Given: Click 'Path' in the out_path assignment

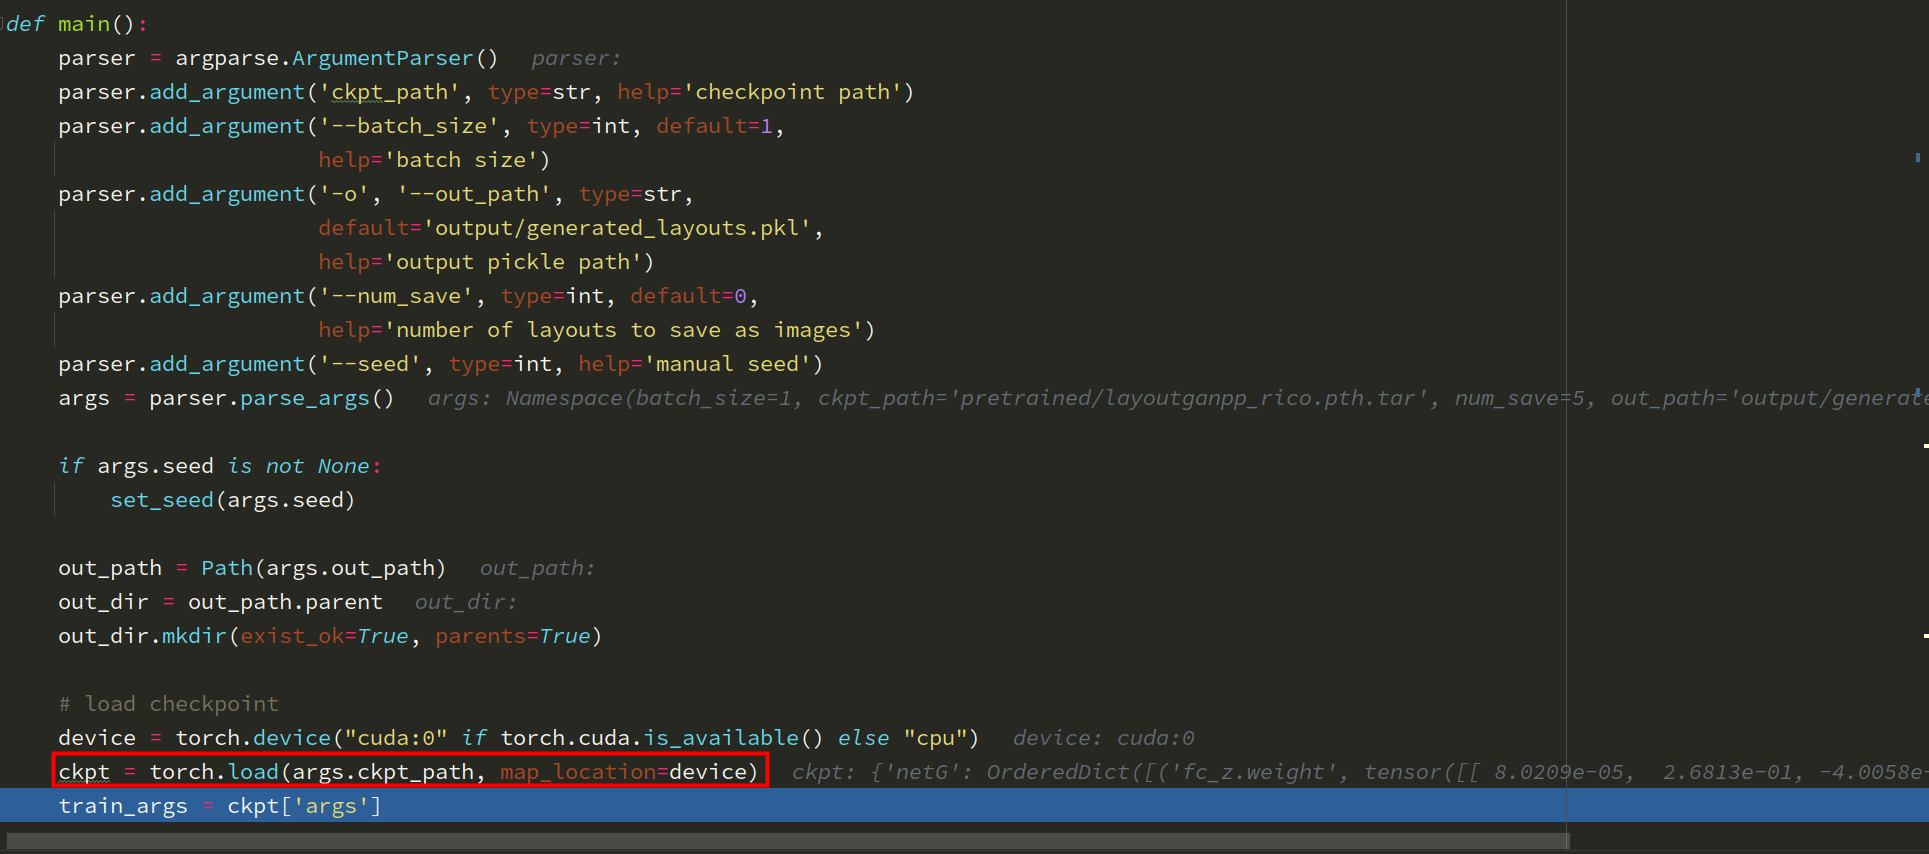Looking at the screenshot, I should click(x=227, y=568).
